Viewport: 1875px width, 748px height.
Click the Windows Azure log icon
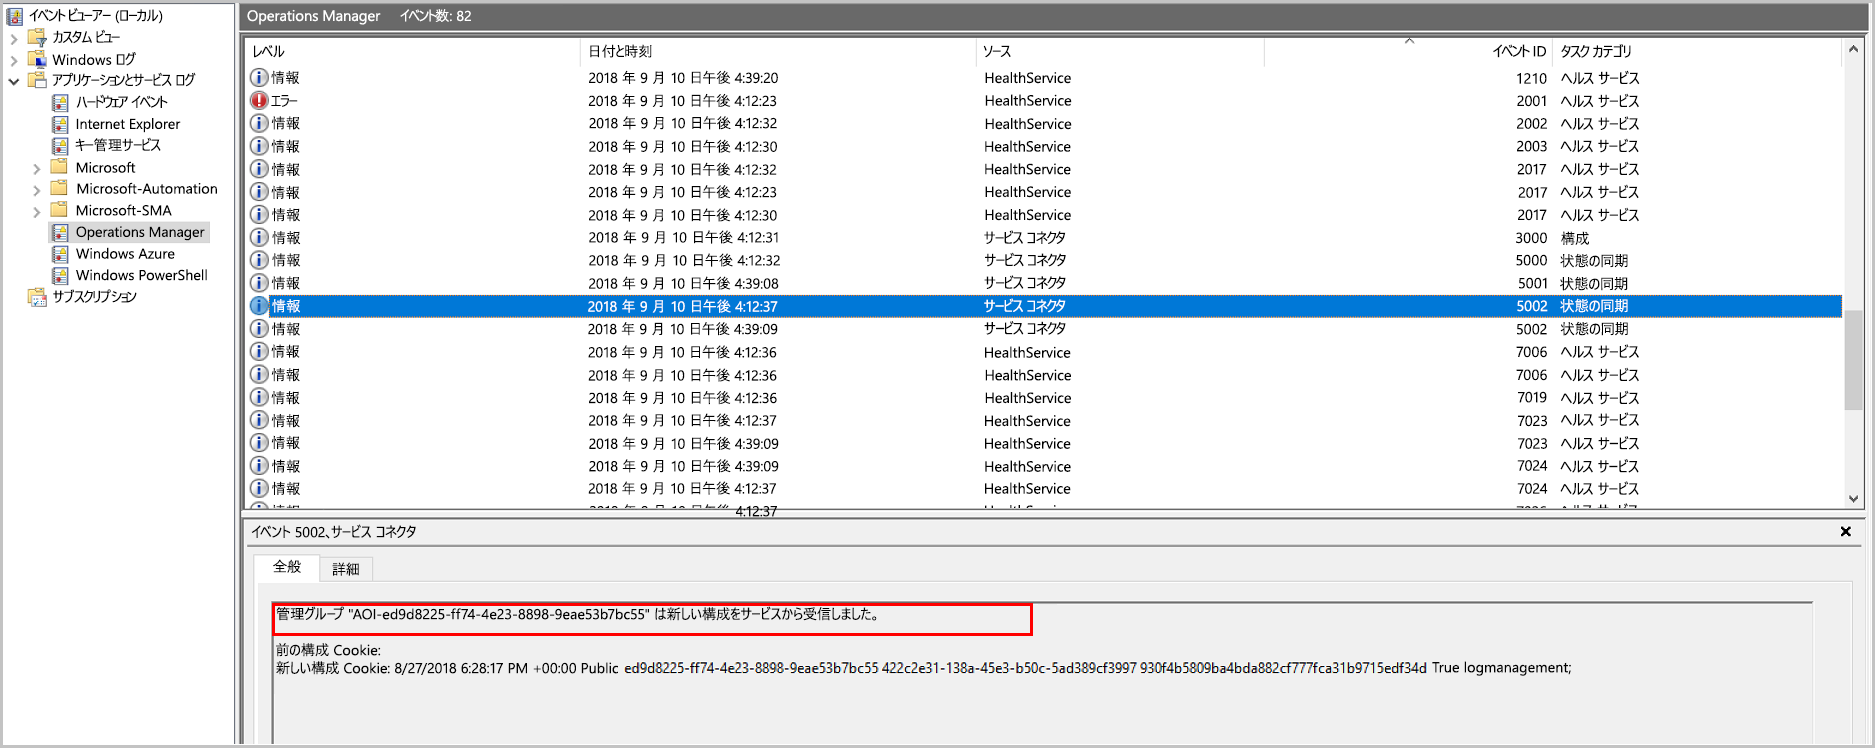60,254
